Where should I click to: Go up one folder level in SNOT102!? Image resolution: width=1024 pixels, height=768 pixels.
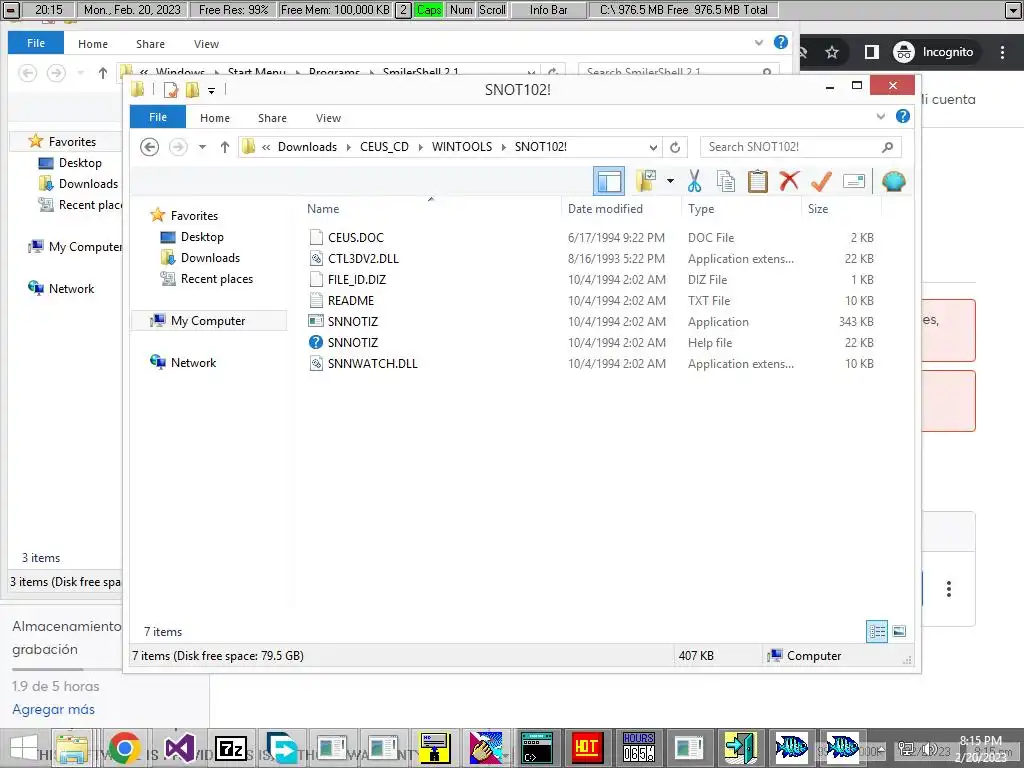point(225,147)
